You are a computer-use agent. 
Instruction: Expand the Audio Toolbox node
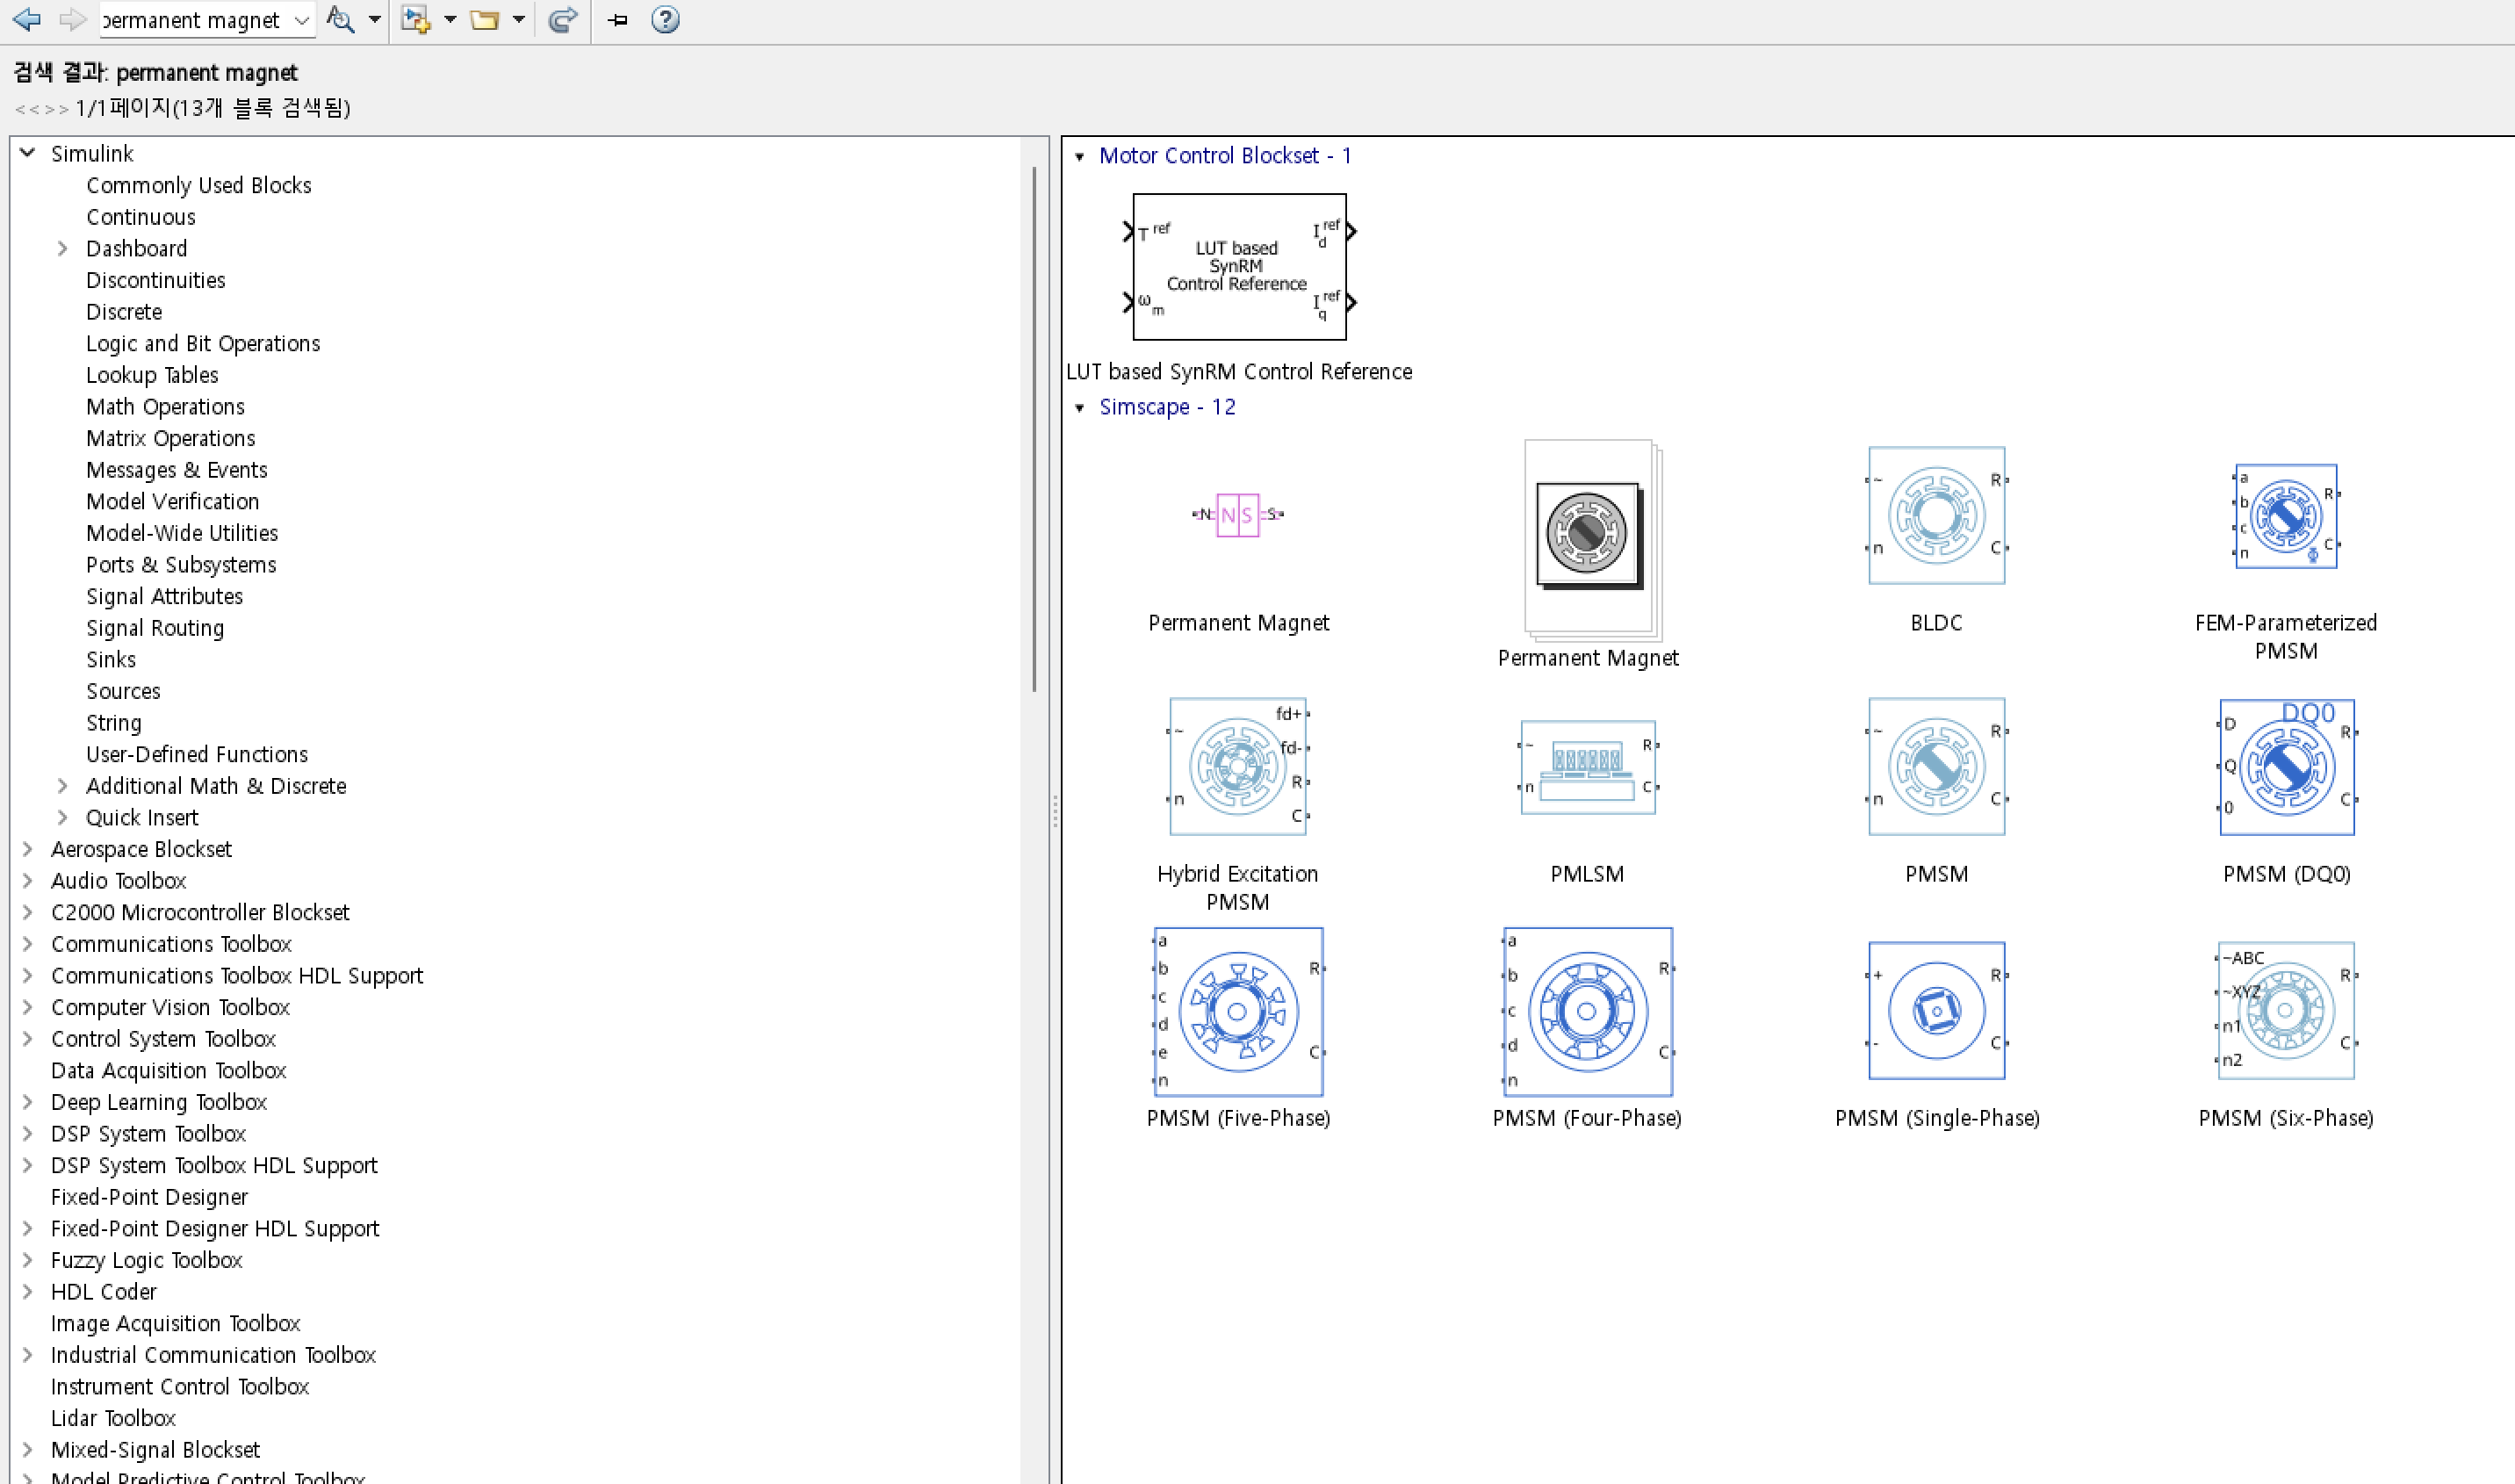pyautogui.click(x=28, y=881)
